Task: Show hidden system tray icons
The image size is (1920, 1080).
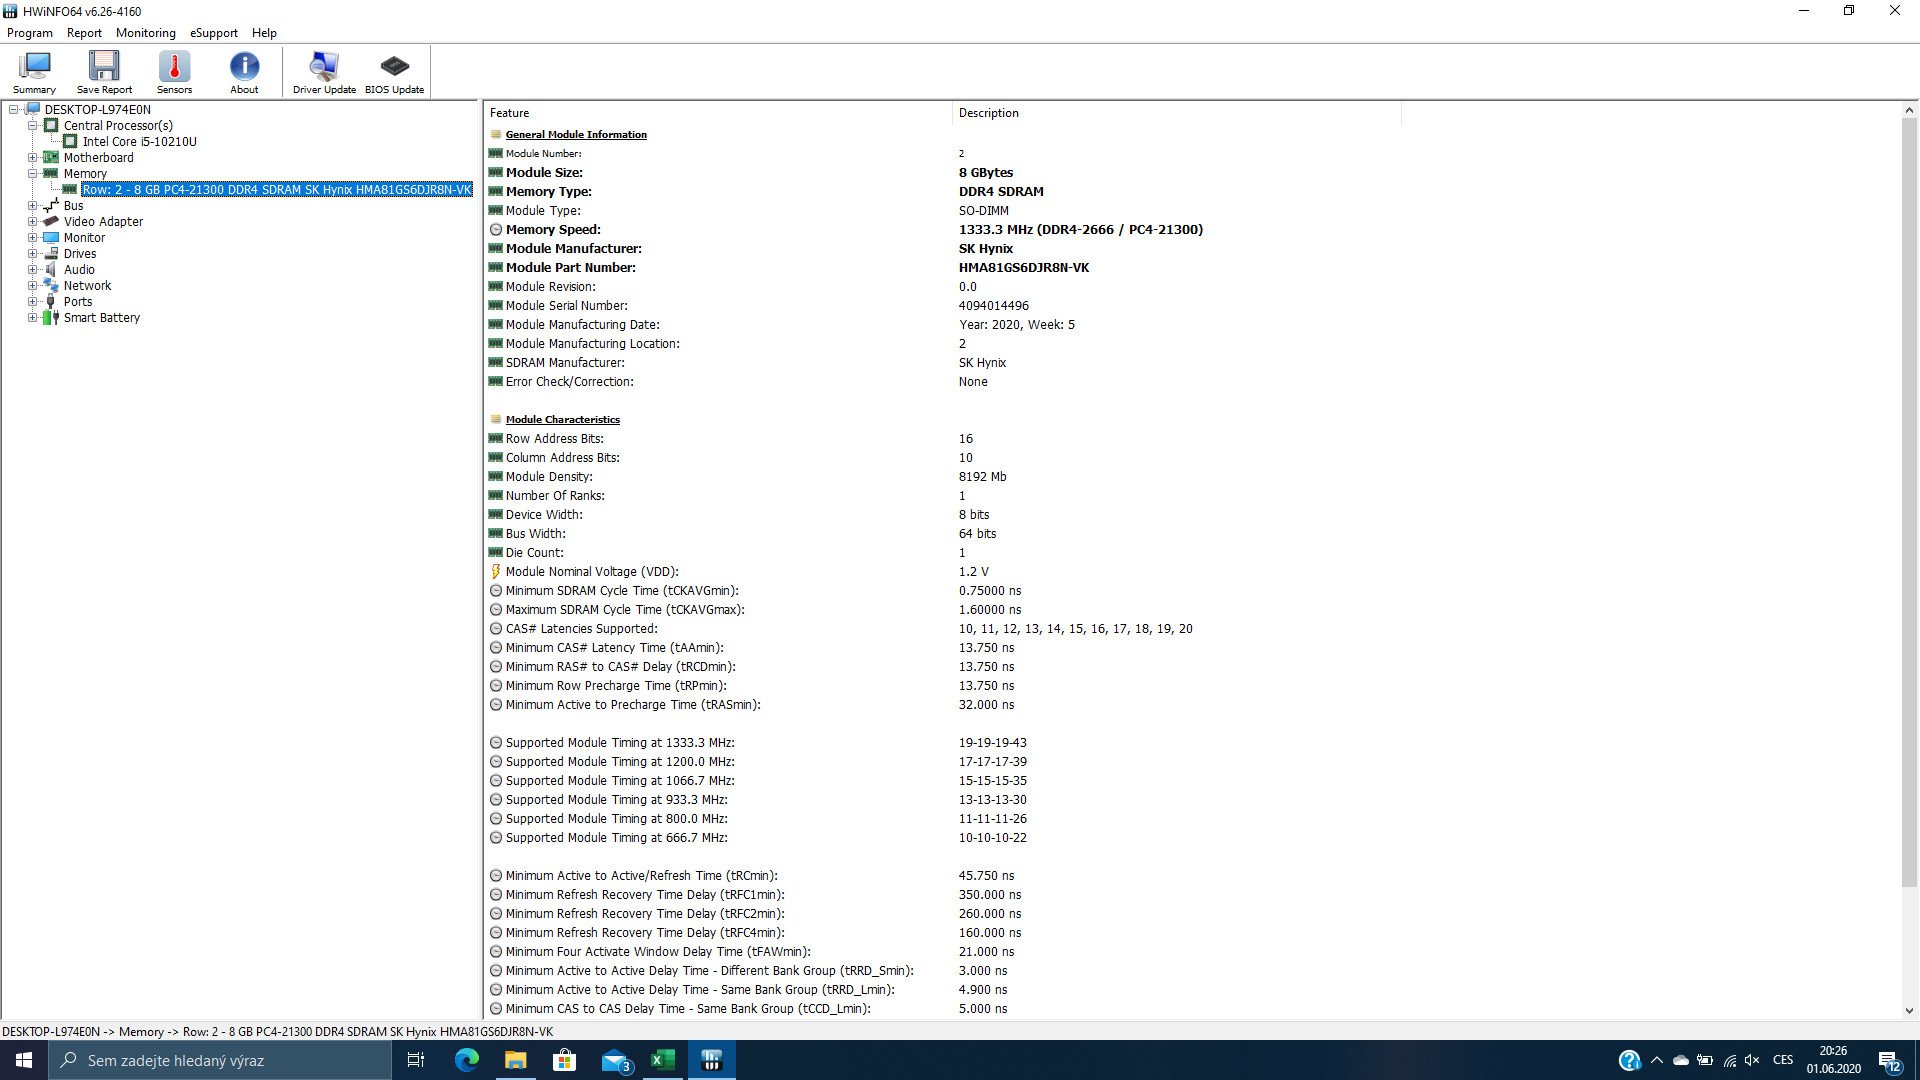Action: coord(1657,1060)
